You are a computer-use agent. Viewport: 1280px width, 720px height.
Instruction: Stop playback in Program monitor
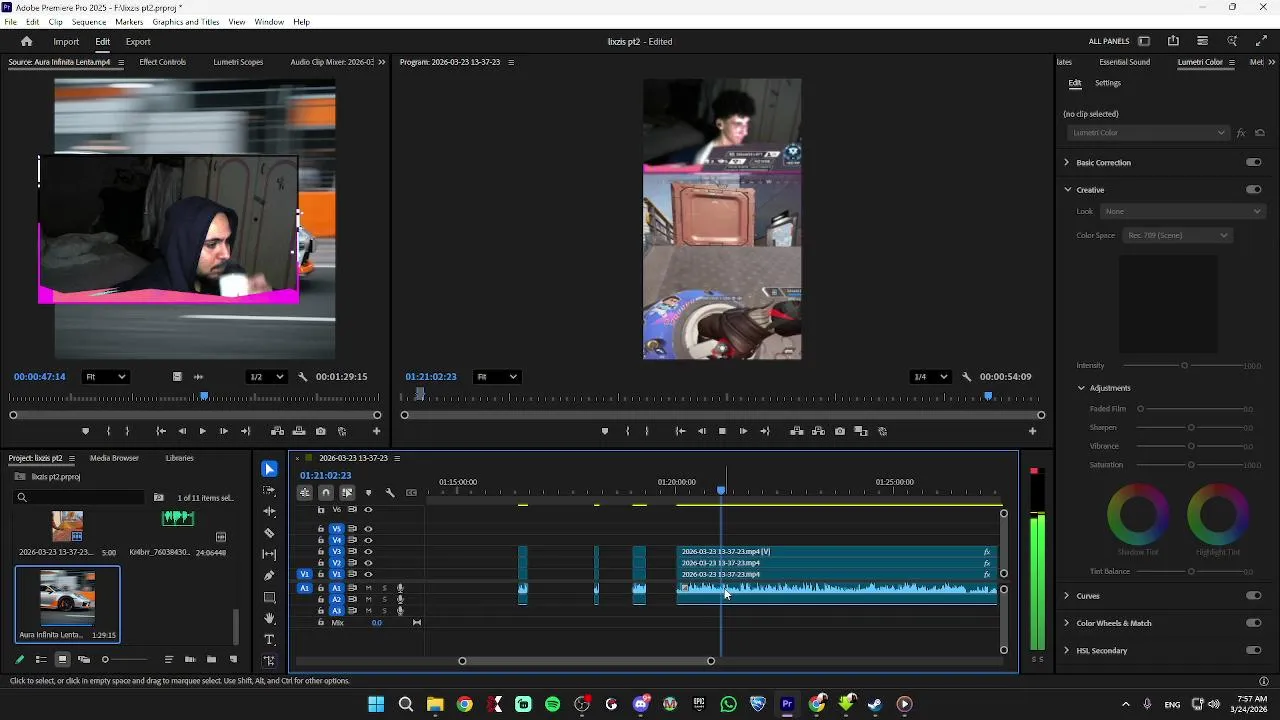coord(722,431)
